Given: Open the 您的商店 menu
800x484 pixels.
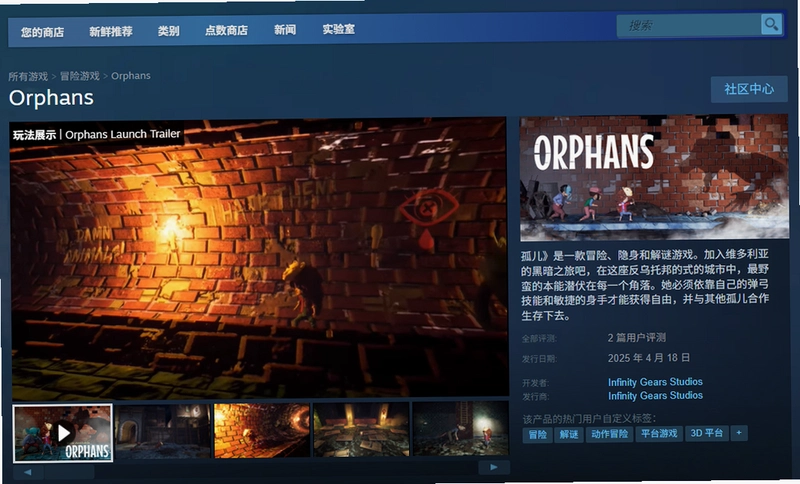Looking at the screenshot, I should [x=42, y=33].
